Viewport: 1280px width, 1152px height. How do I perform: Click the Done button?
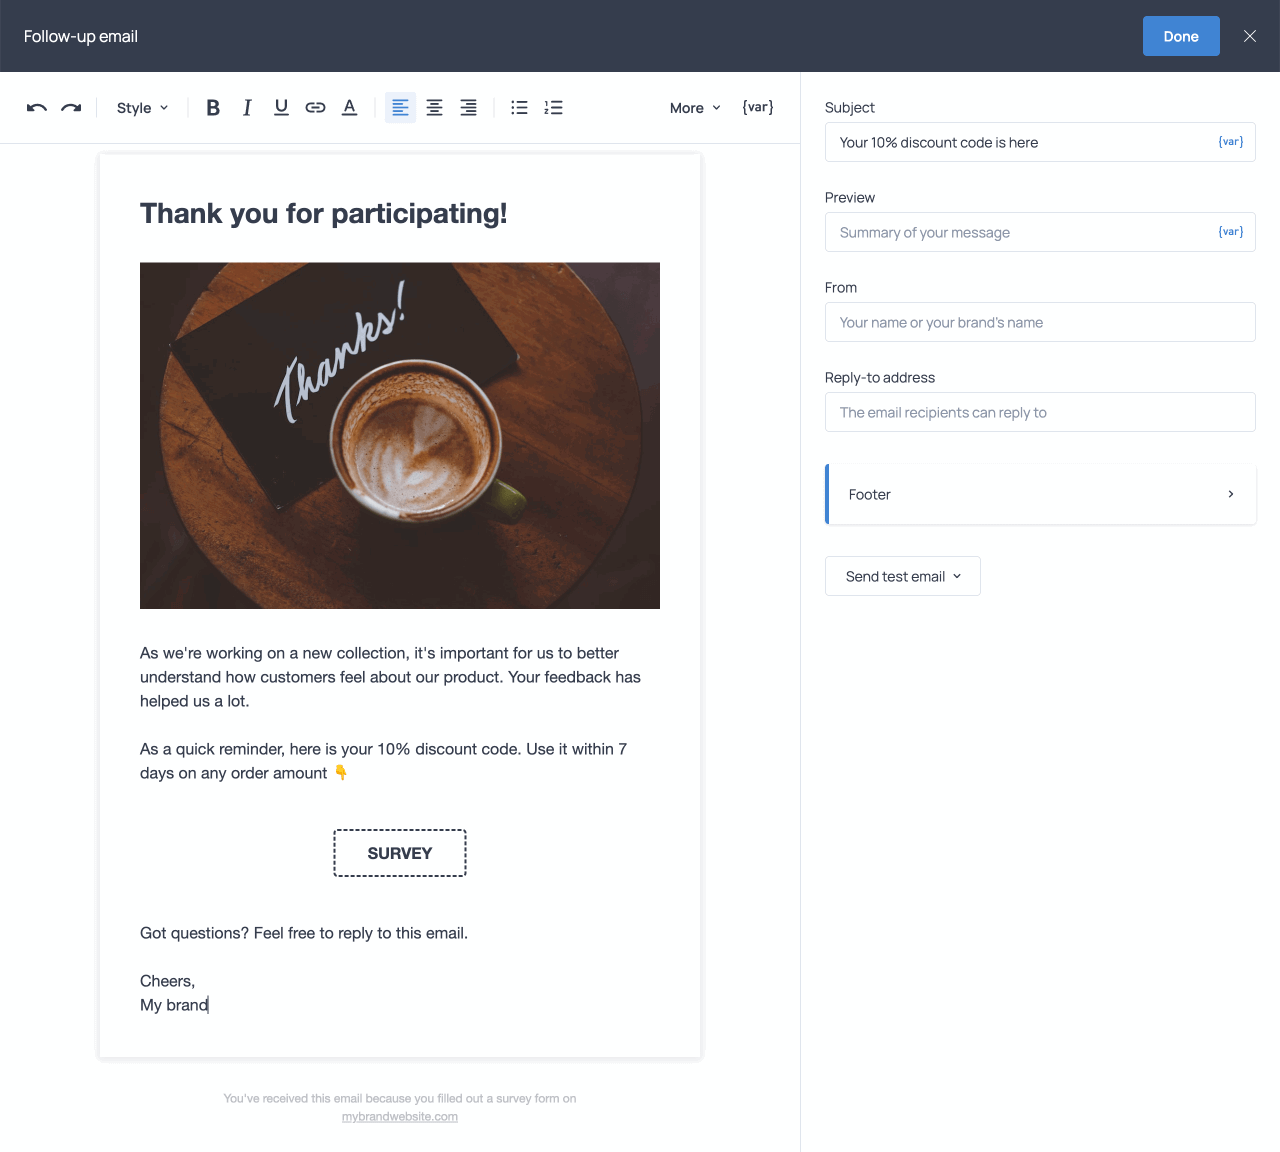click(x=1181, y=35)
